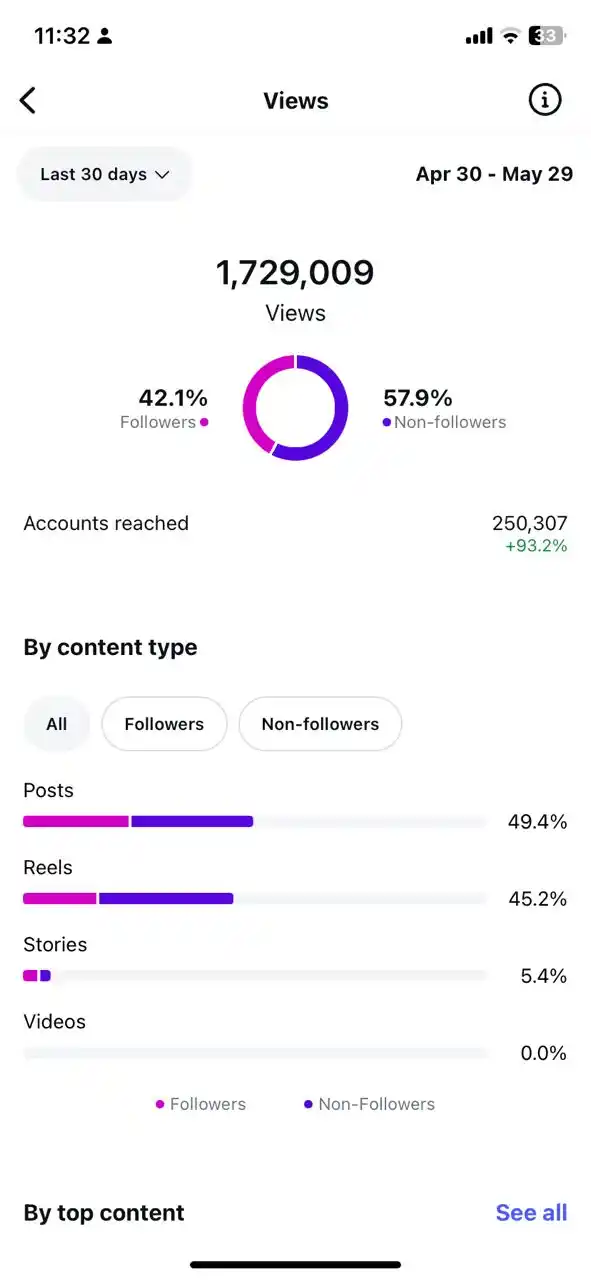Tap the Apr 30 - May 29 date range
Image resolution: width=591 pixels, height=1280 pixels.
tap(495, 174)
